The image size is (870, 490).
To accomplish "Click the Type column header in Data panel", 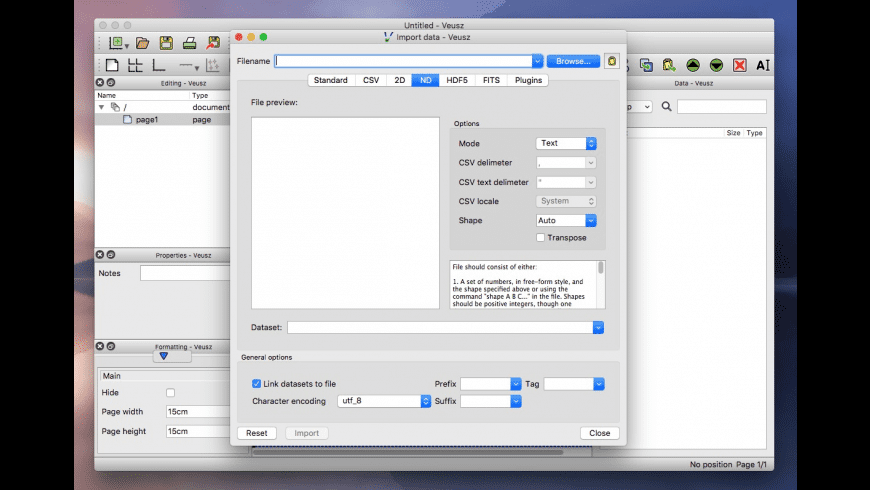I will tap(755, 133).
